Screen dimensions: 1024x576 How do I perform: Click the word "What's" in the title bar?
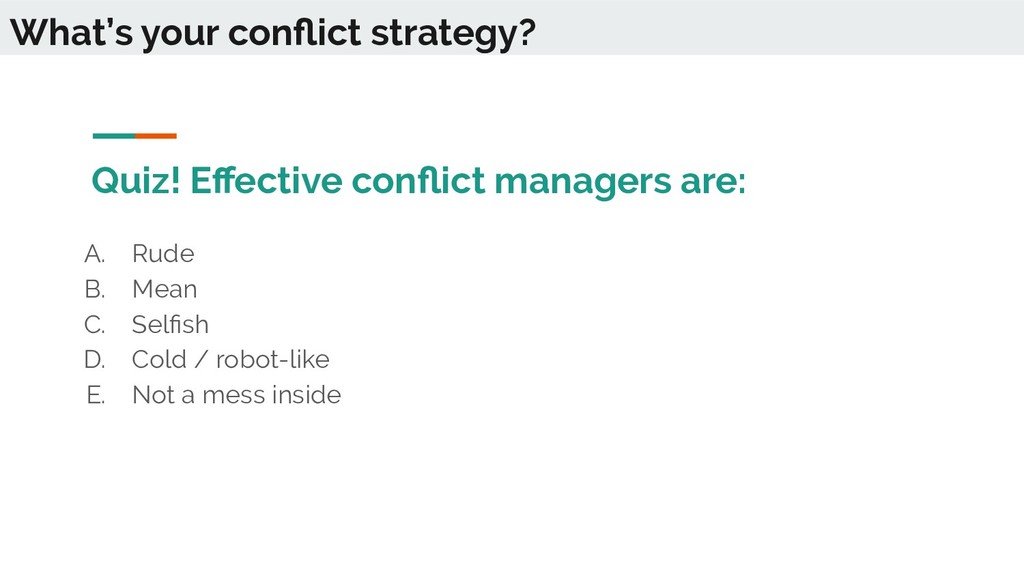click(x=71, y=32)
